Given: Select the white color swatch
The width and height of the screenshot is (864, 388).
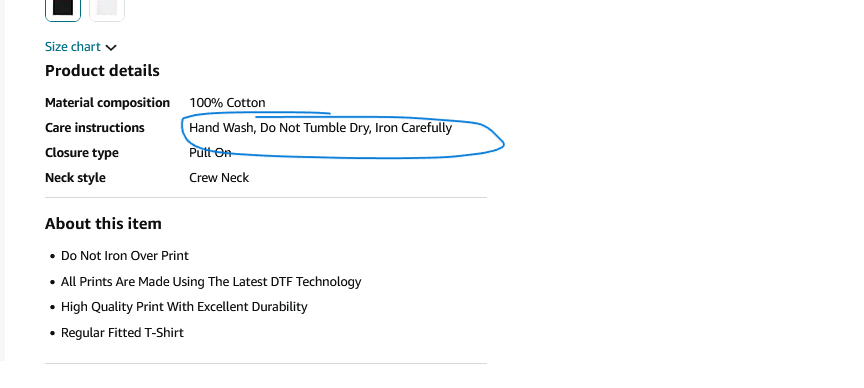Looking at the screenshot, I should point(107,8).
